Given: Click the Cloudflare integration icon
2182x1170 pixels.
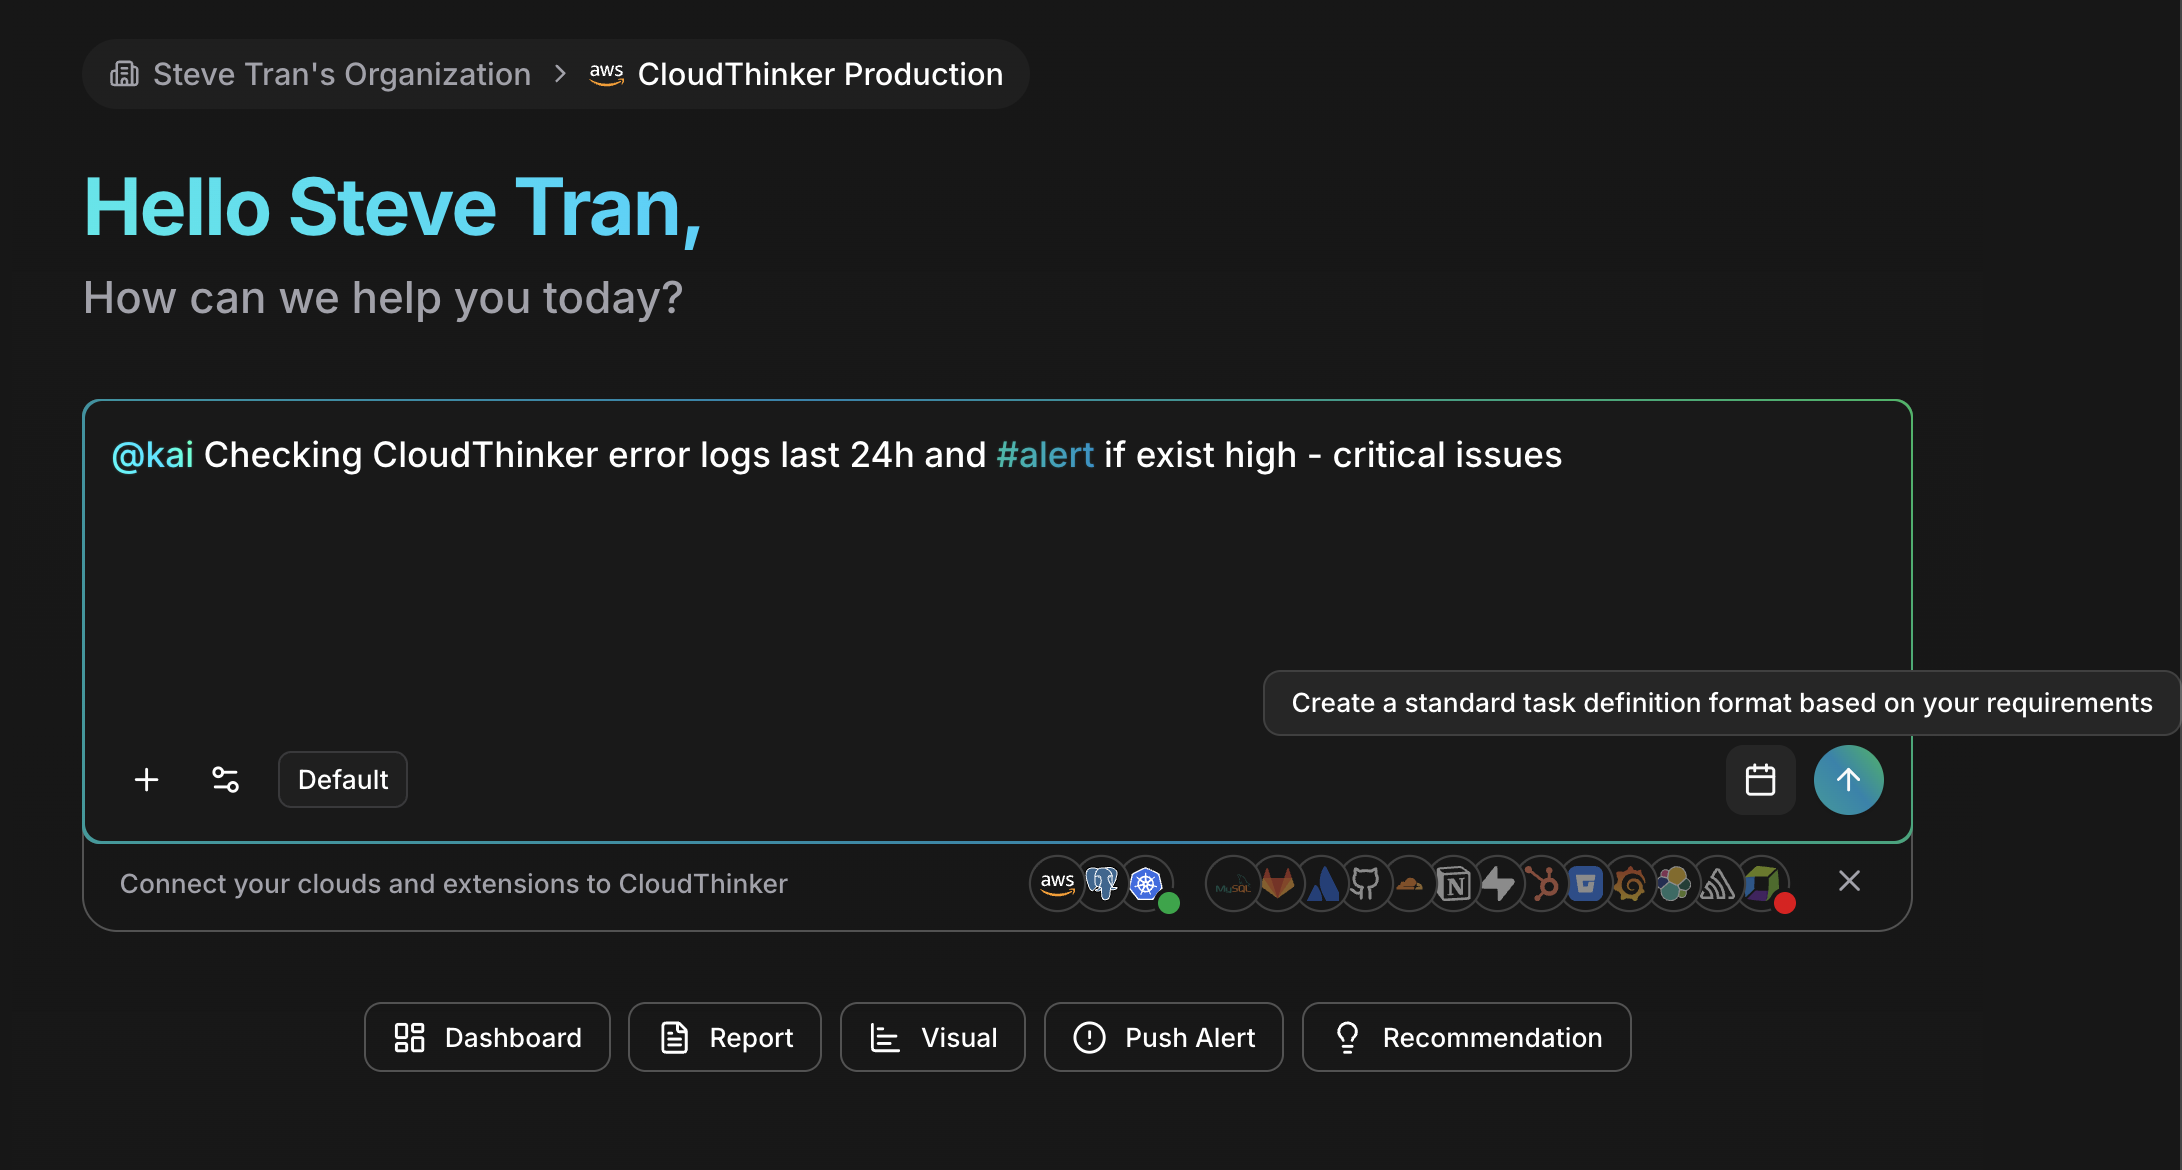Looking at the screenshot, I should [1410, 884].
